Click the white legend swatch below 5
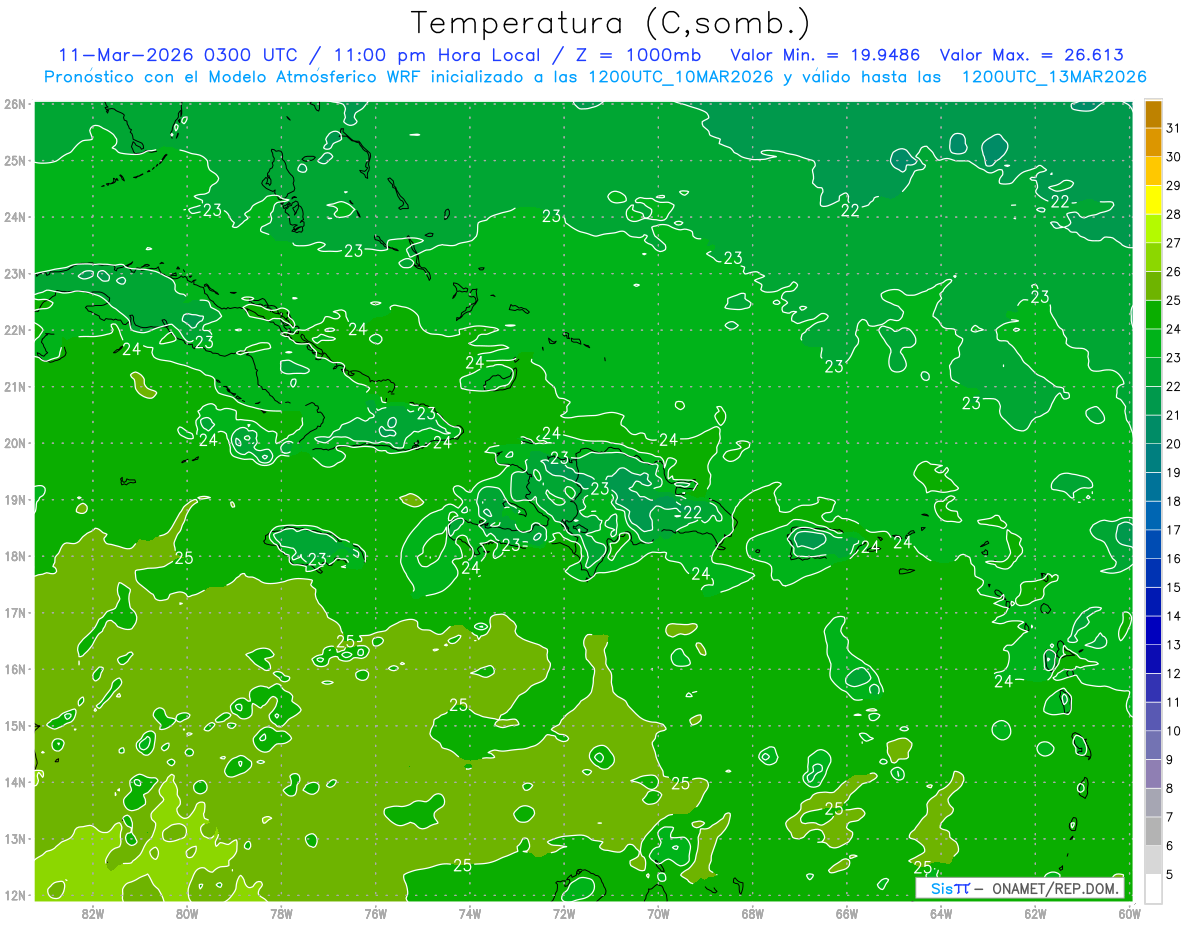1200x927 pixels. tap(1153, 888)
